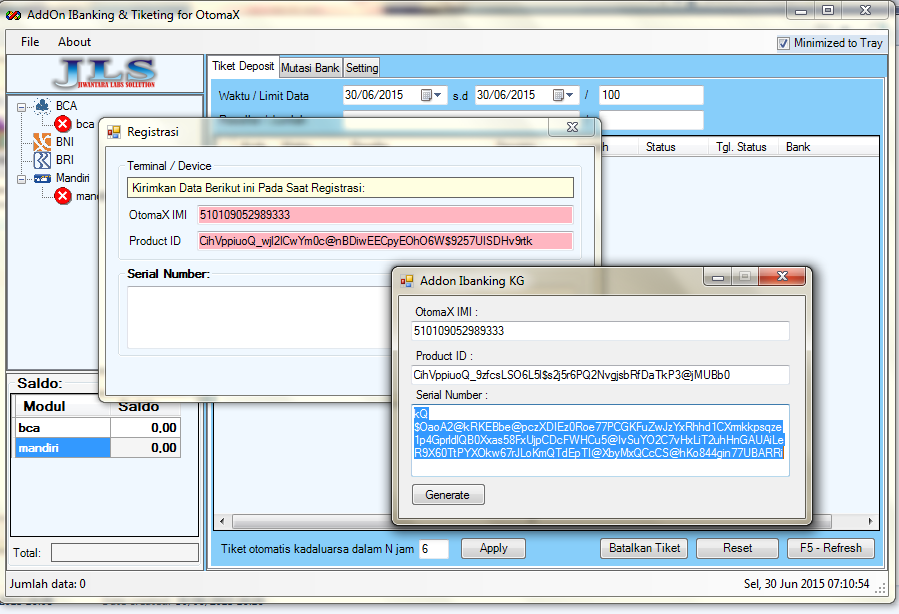Click the Reset button
Screen dimensions: 899x614
[x=737, y=548]
